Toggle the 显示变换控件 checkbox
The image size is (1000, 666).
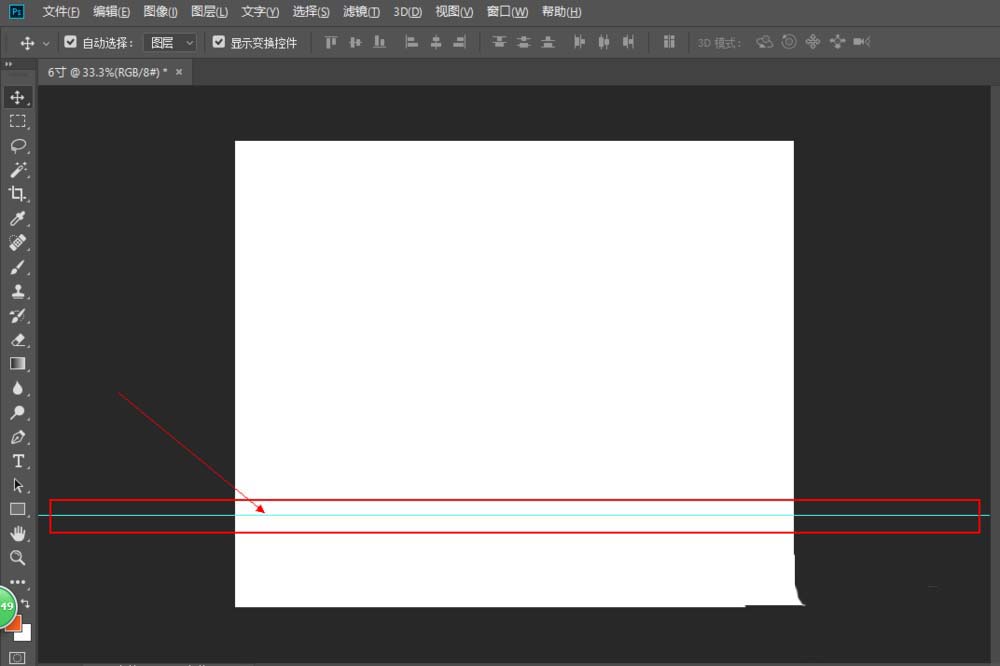tap(219, 42)
